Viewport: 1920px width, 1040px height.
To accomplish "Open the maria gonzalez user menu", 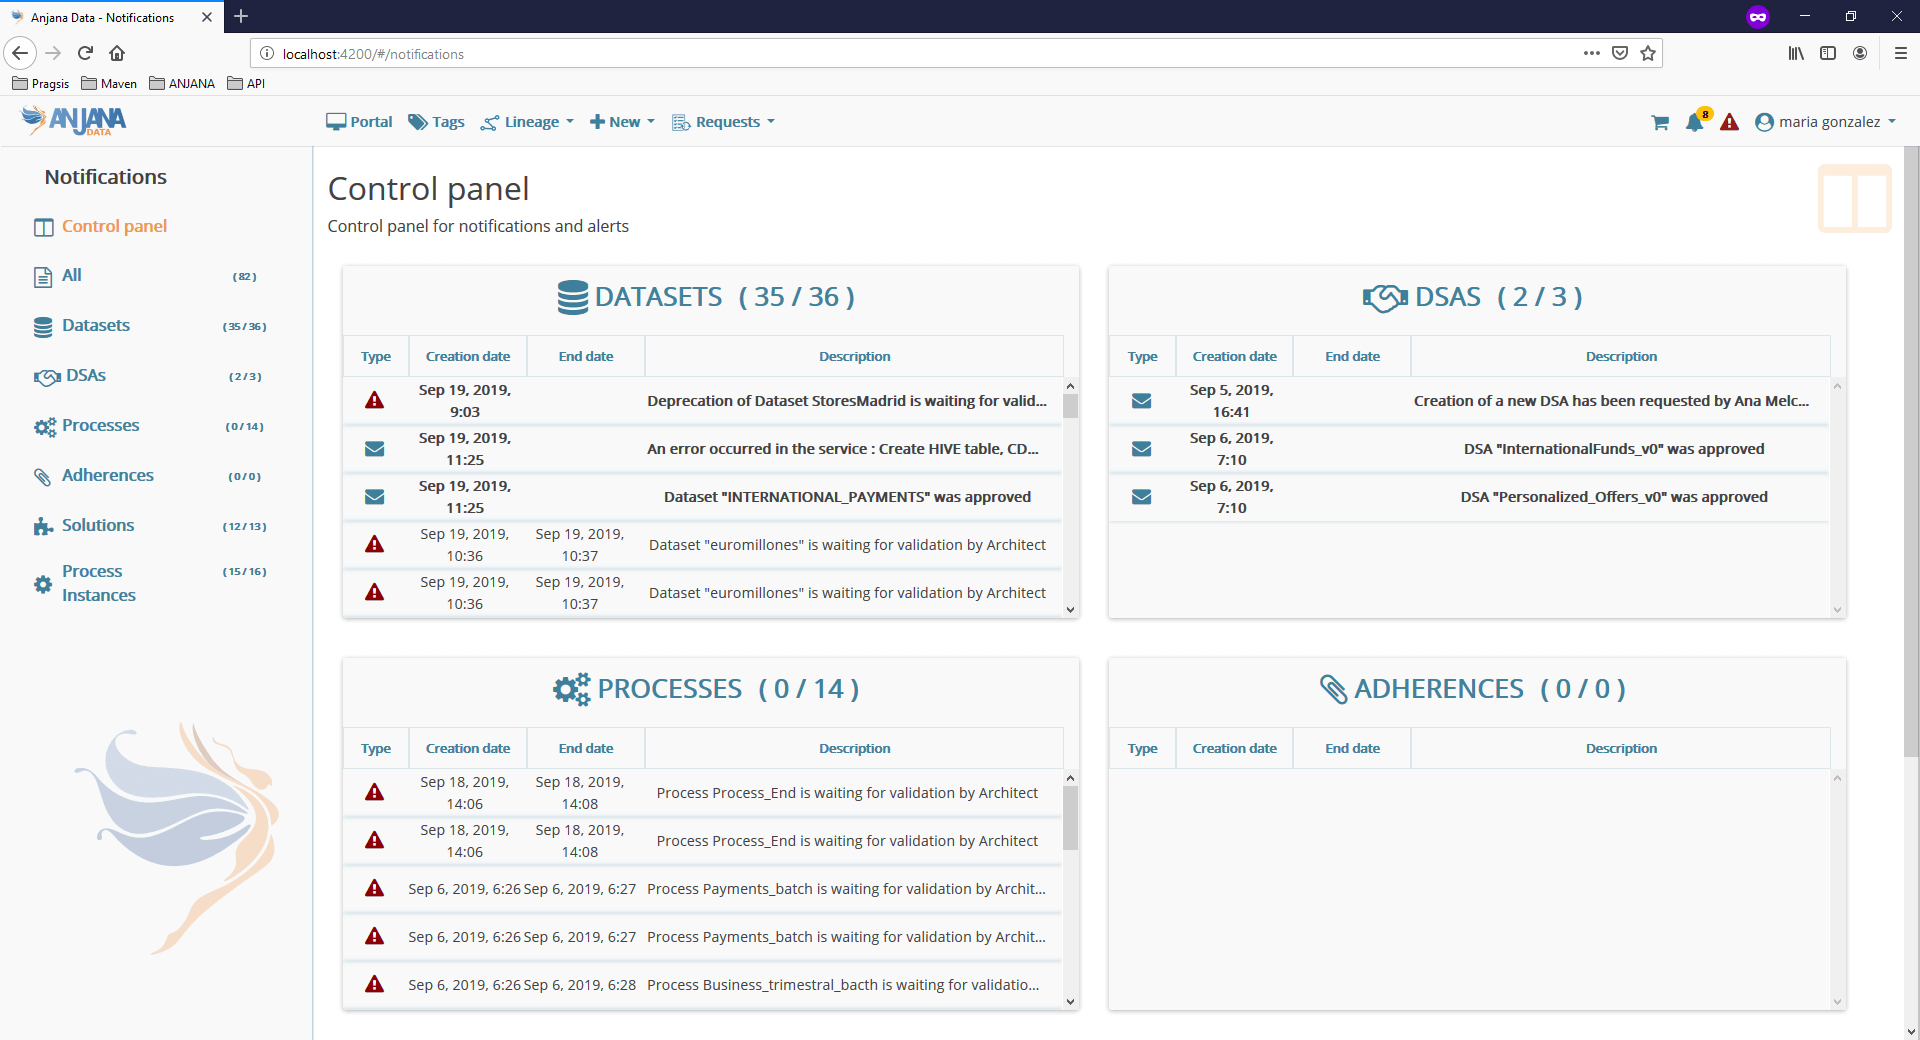I will tap(1825, 122).
